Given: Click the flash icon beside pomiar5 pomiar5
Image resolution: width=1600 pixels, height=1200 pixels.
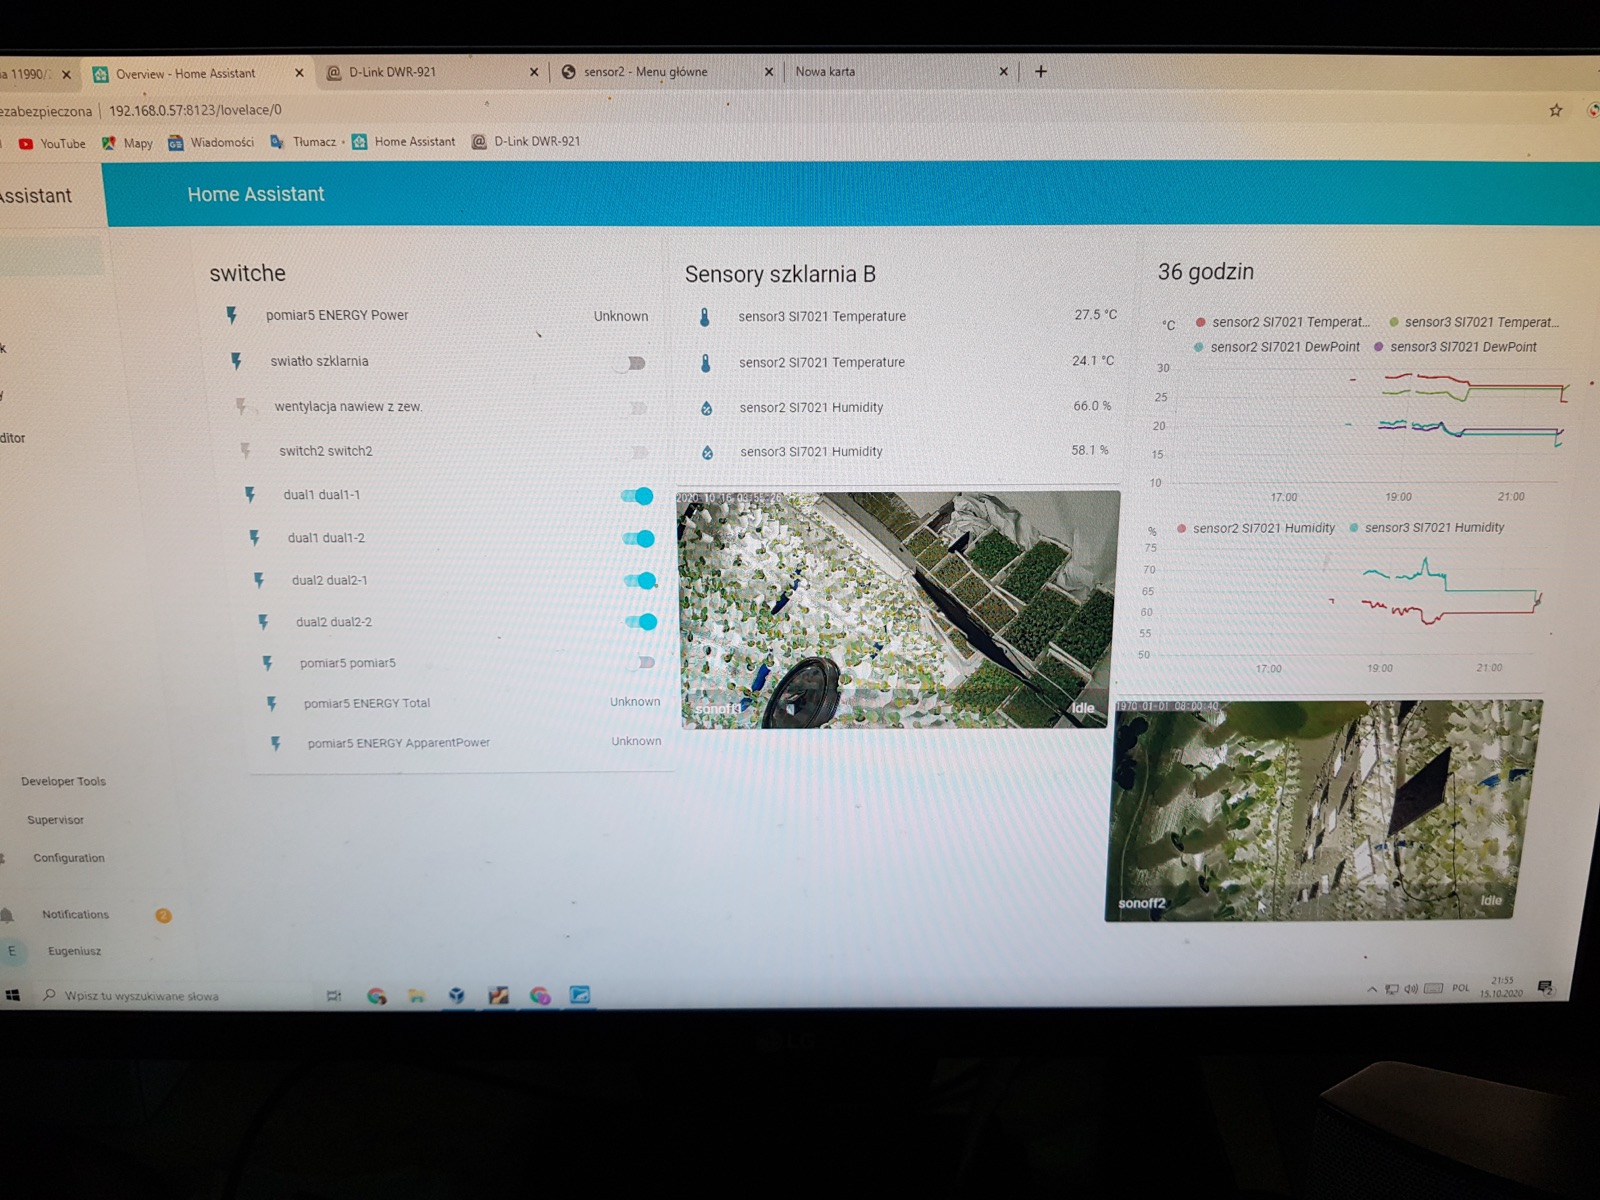Looking at the screenshot, I should coord(267,663).
